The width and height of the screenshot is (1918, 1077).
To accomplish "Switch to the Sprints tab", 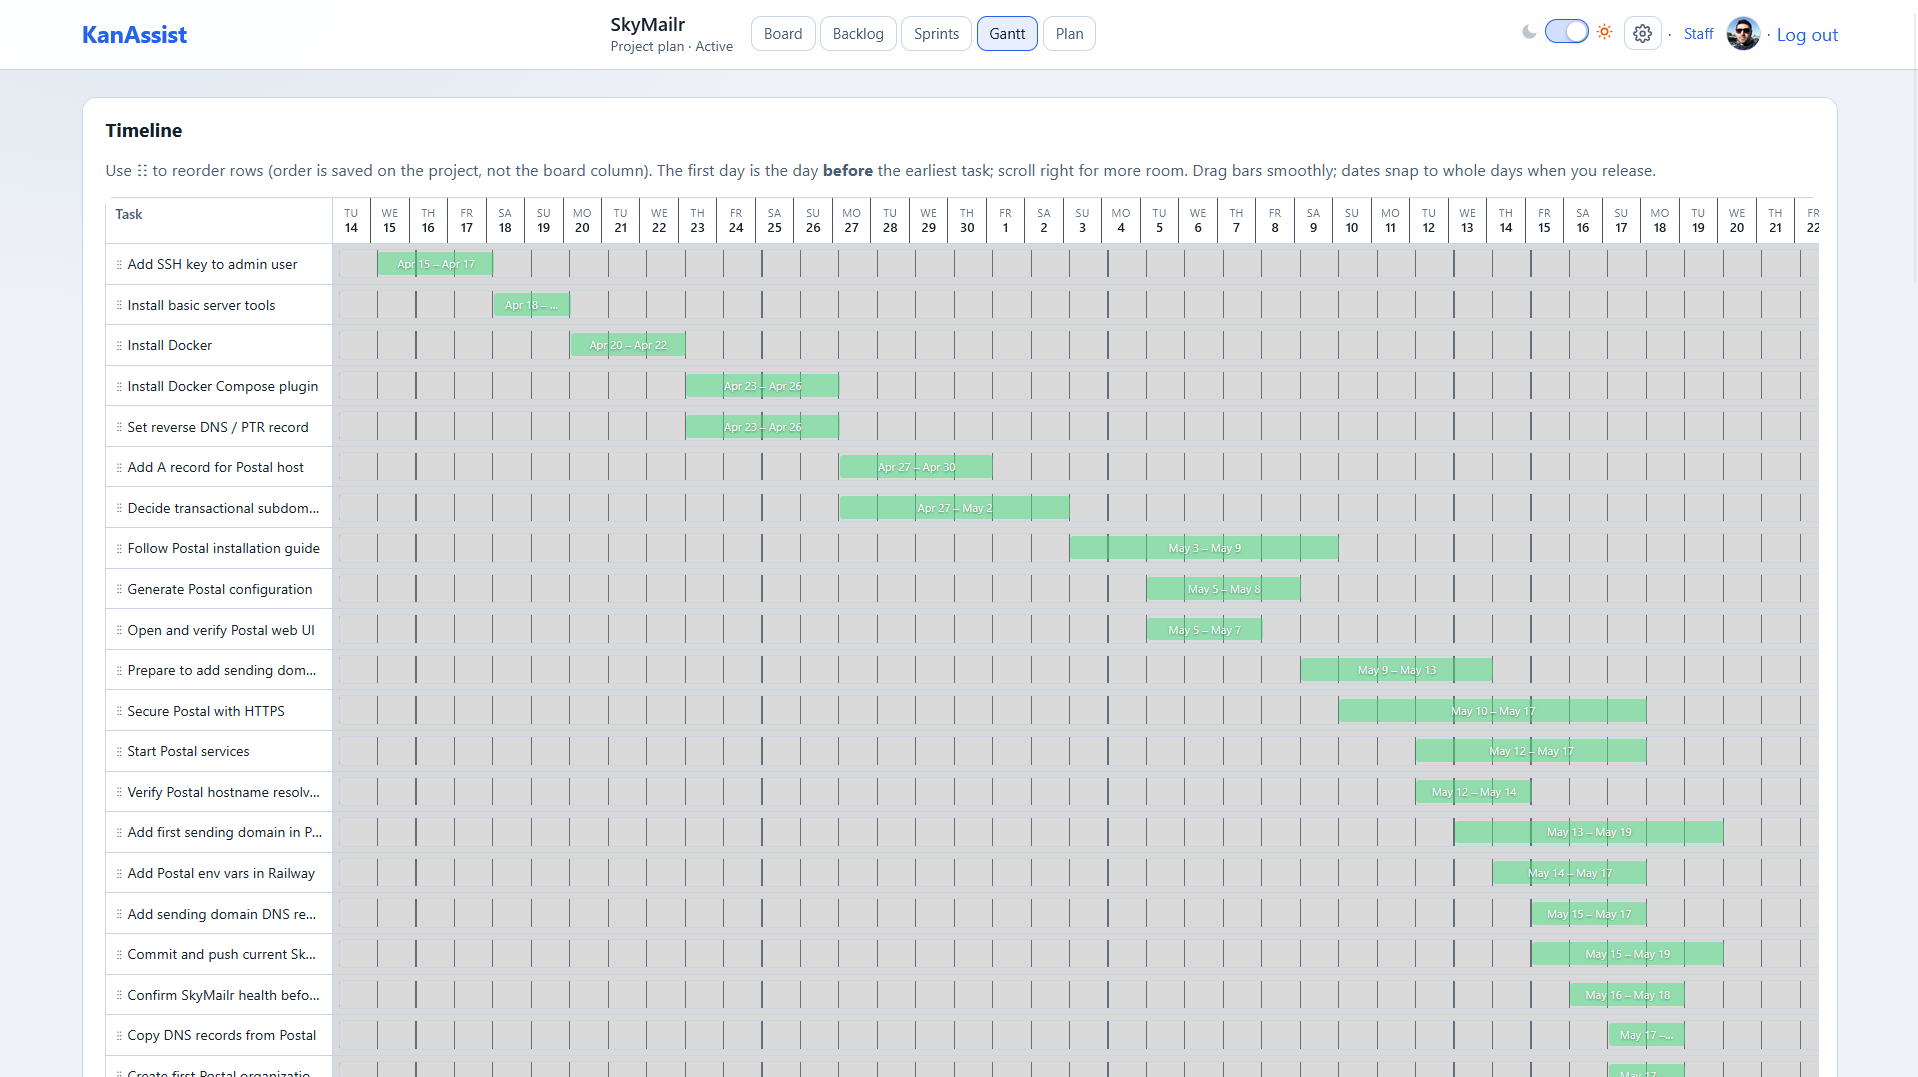I will pos(936,34).
